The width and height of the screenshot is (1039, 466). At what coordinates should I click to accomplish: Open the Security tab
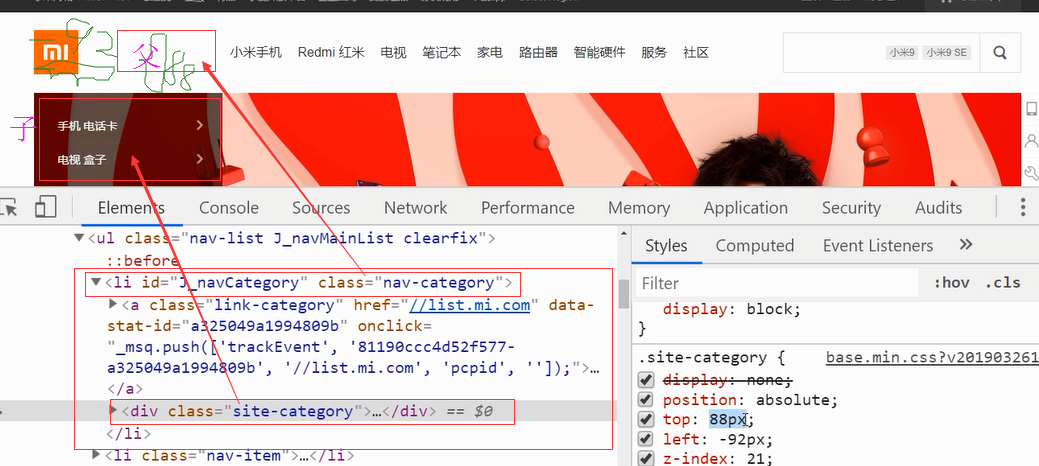coord(851,207)
